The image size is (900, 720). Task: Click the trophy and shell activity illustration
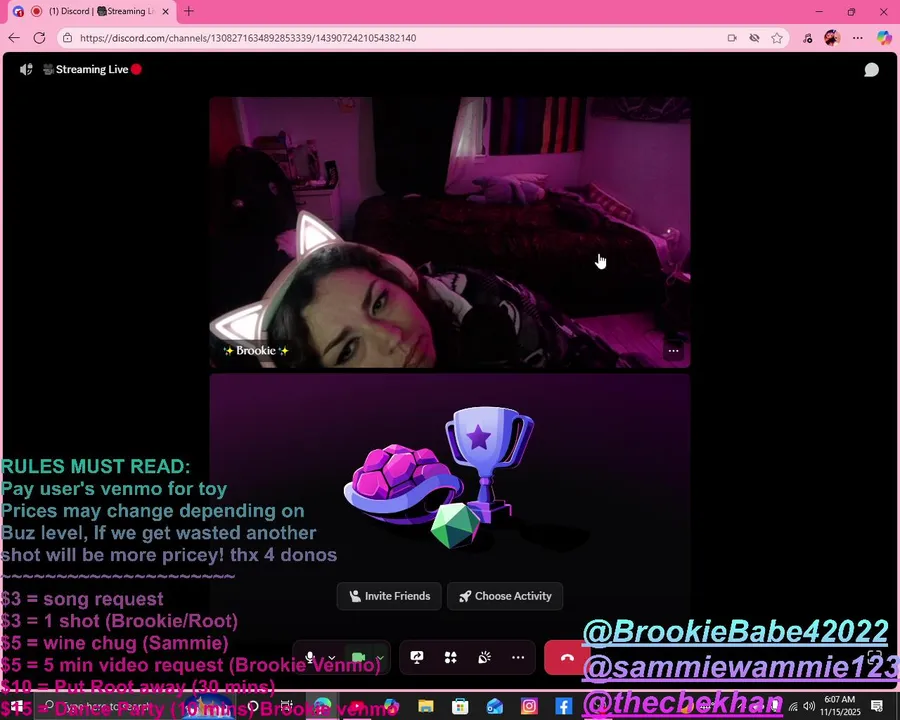tap(440, 478)
